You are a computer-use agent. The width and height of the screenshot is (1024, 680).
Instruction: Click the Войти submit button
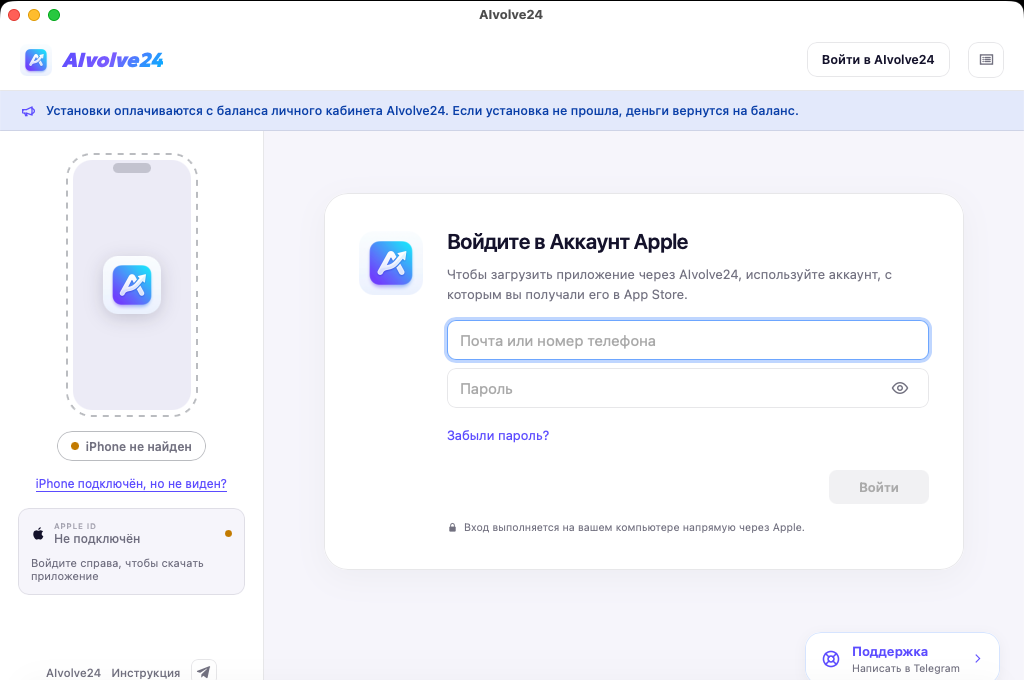tap(878, 487)
